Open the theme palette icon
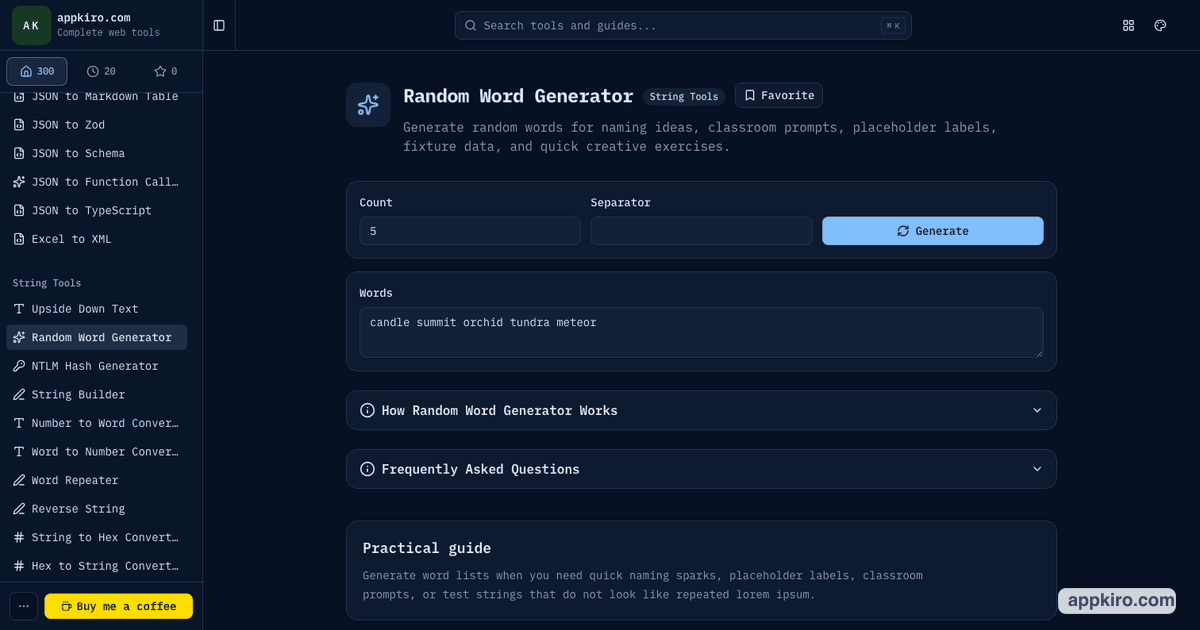Viewport: 1200px width, 630px height. 1160,25
